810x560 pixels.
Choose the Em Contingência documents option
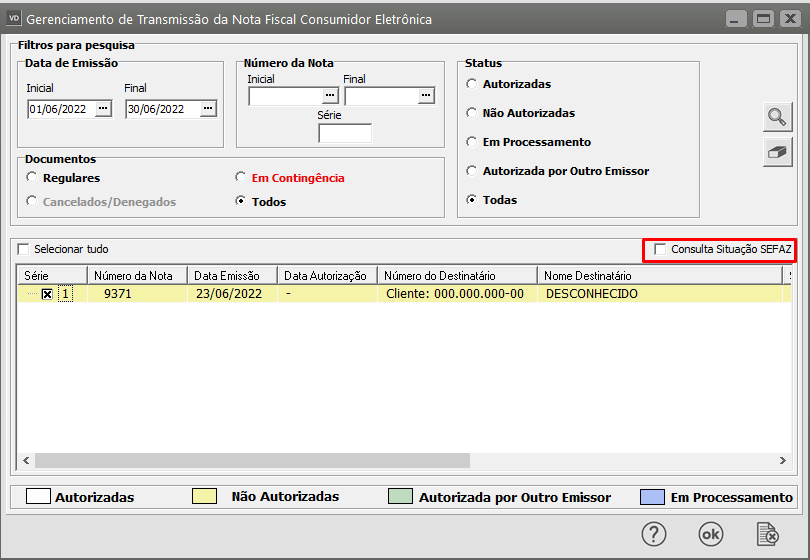pyautogui.click(x=240, y=178)
